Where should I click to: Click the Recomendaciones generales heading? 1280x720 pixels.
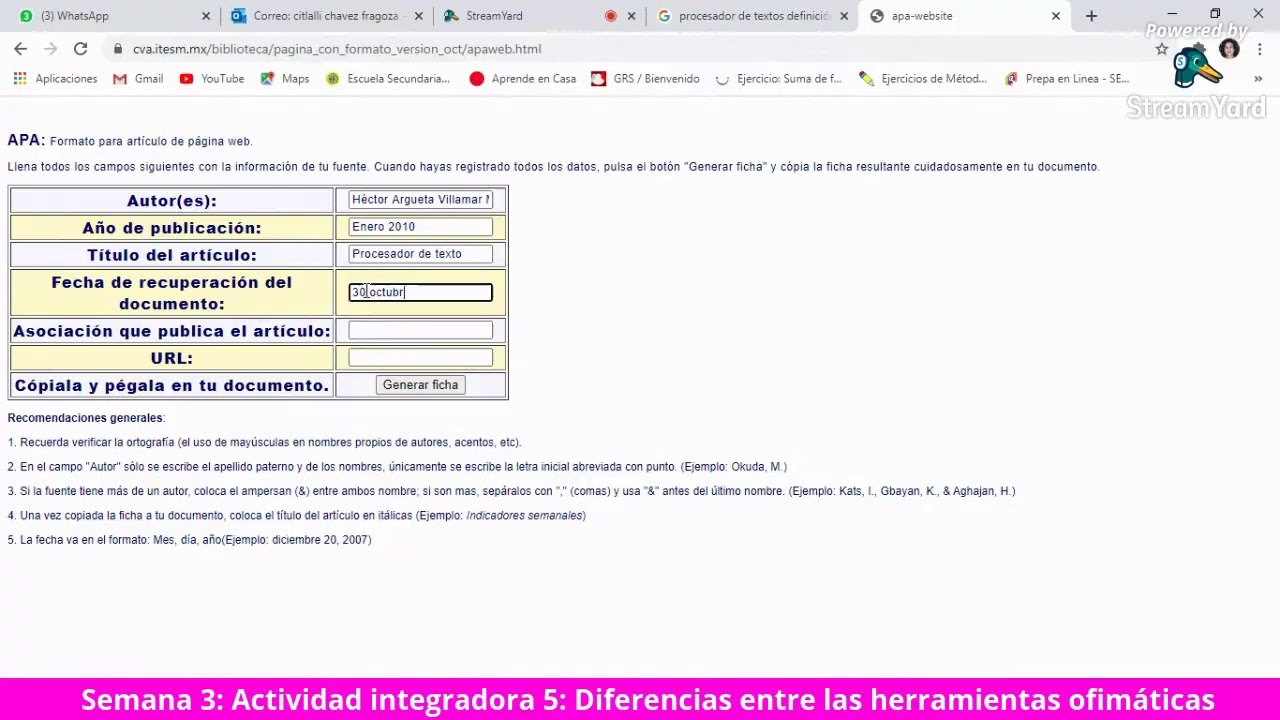tap(86, 418)
